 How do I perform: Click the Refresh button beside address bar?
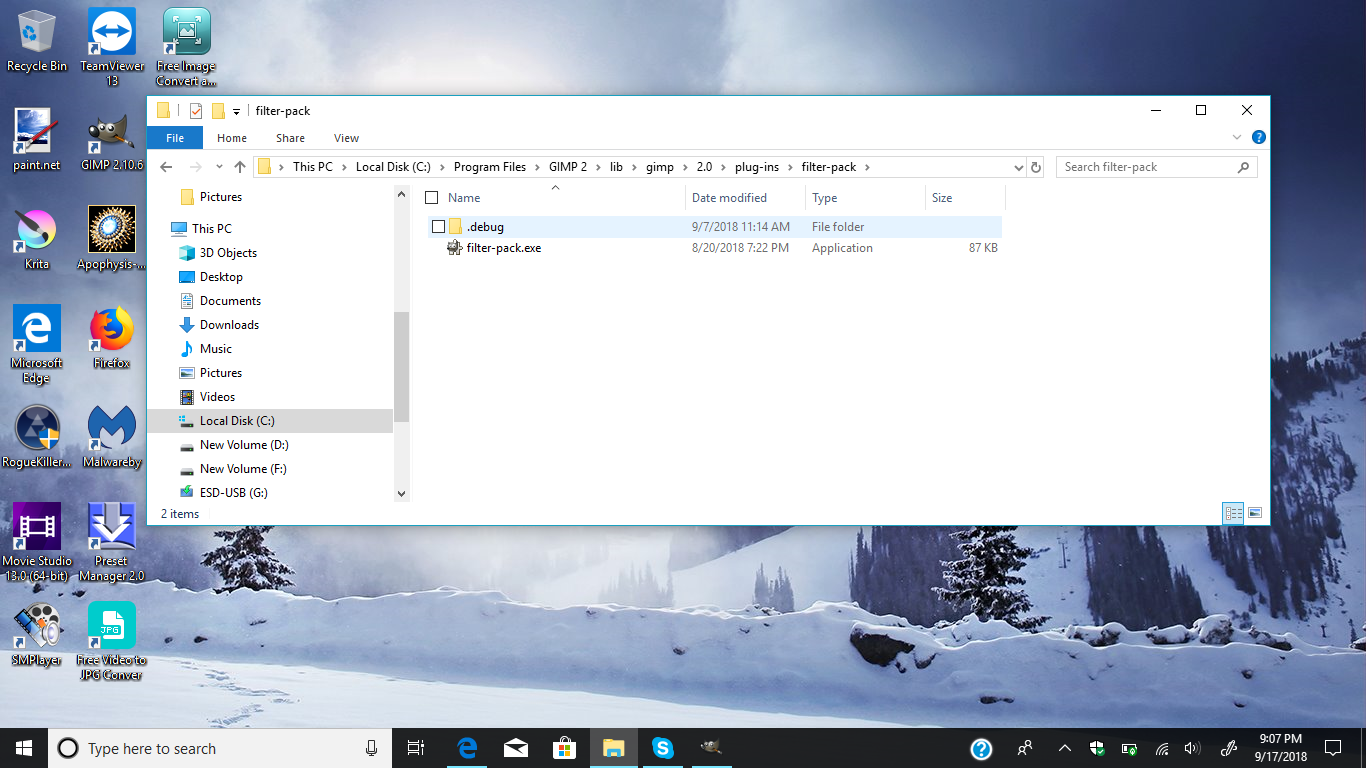click(1036, 167)
